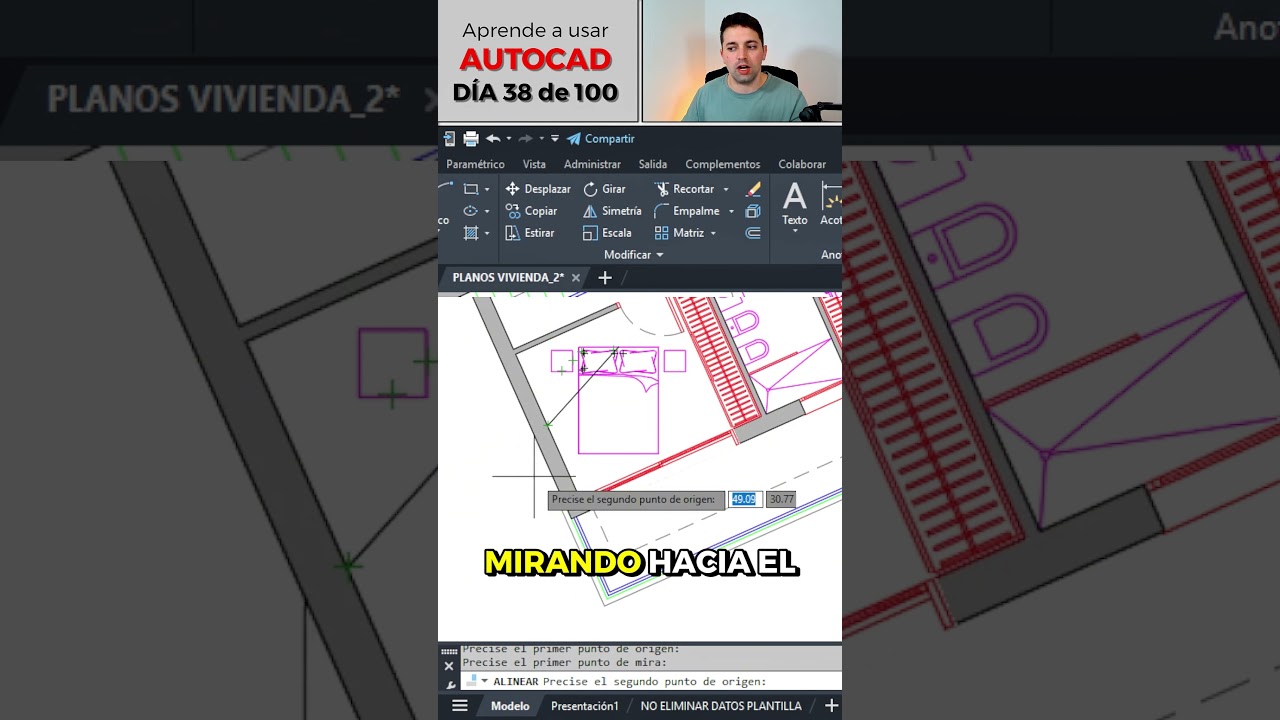Open the Hatch tool dropdown arrow
Image resolution: width=1280 pixels, height=720 pixels.
click(487, 233)
